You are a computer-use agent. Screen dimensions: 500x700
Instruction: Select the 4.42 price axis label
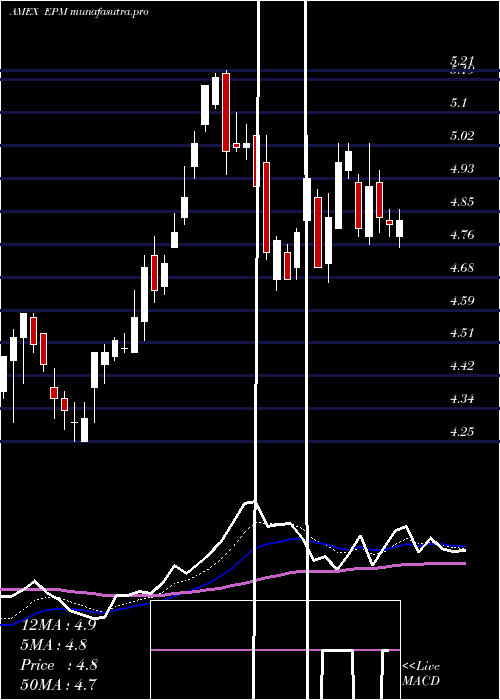[462, 366]
